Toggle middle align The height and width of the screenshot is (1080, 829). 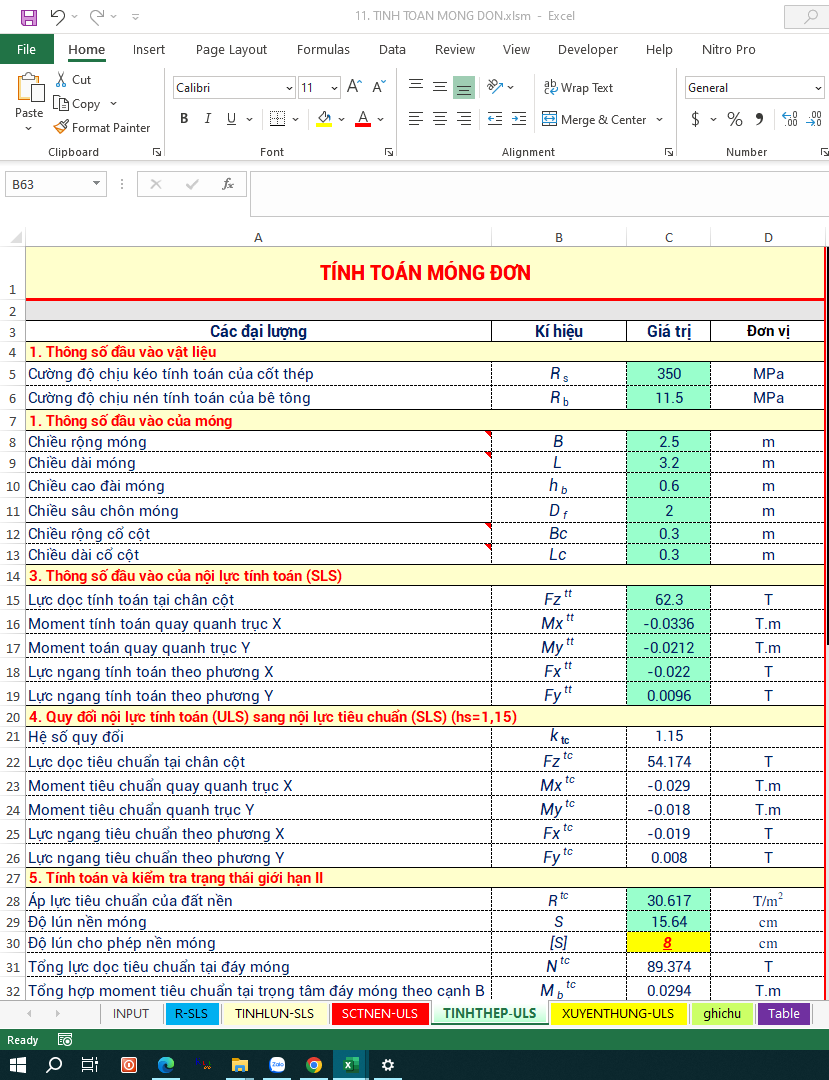[440, 85]
